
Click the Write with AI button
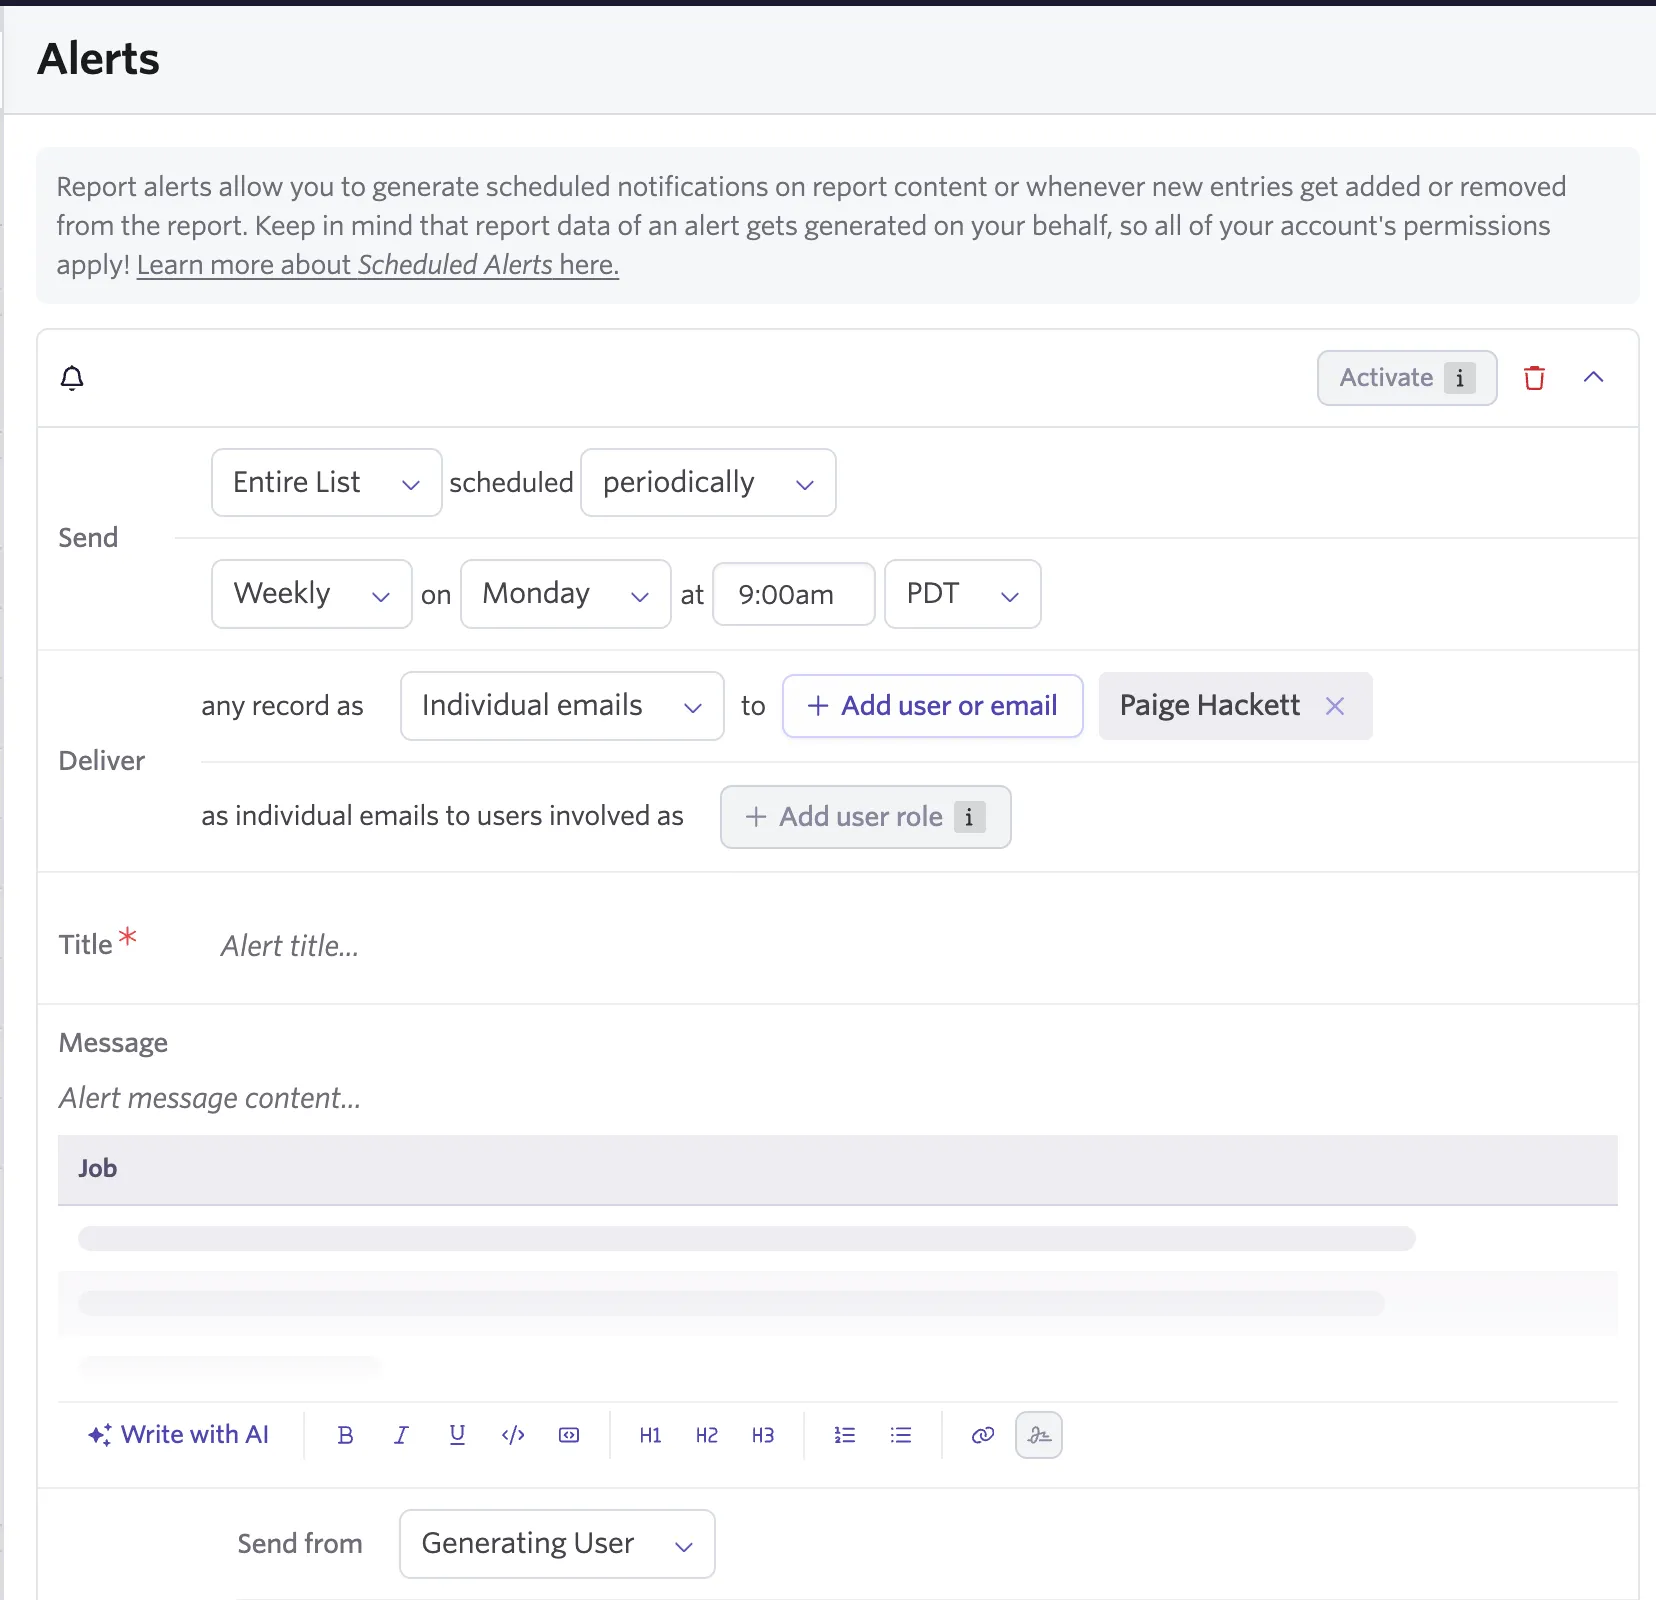click(x=179, y=1435)
